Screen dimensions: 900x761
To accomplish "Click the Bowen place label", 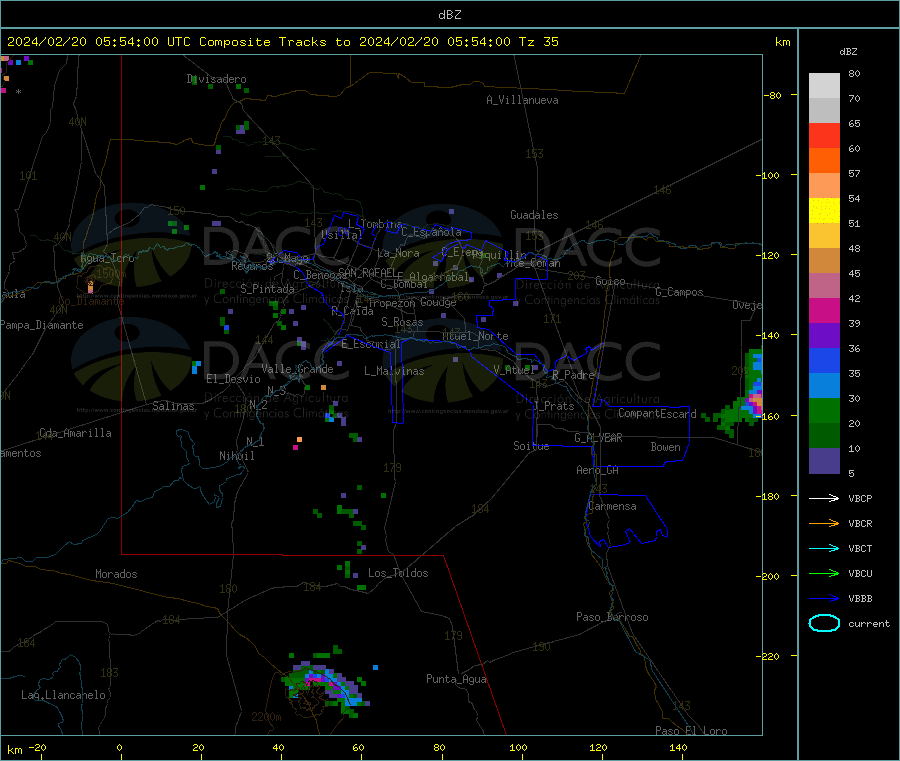I will [x=665, y=447].
